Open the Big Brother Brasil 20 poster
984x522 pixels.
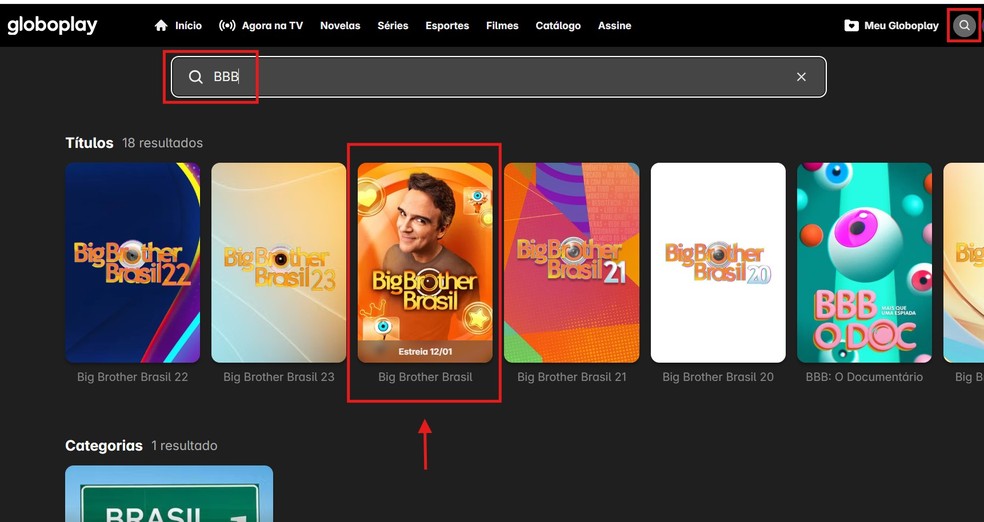pos(718,263)
